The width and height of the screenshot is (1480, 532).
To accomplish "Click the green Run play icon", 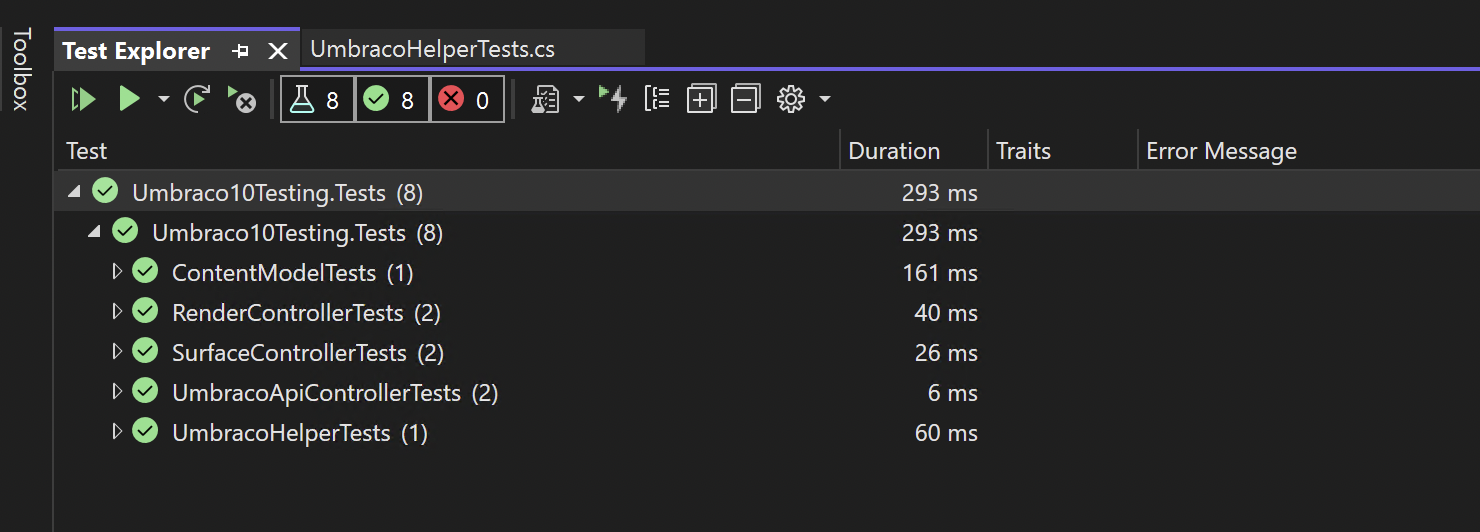I will click(129, 99).
